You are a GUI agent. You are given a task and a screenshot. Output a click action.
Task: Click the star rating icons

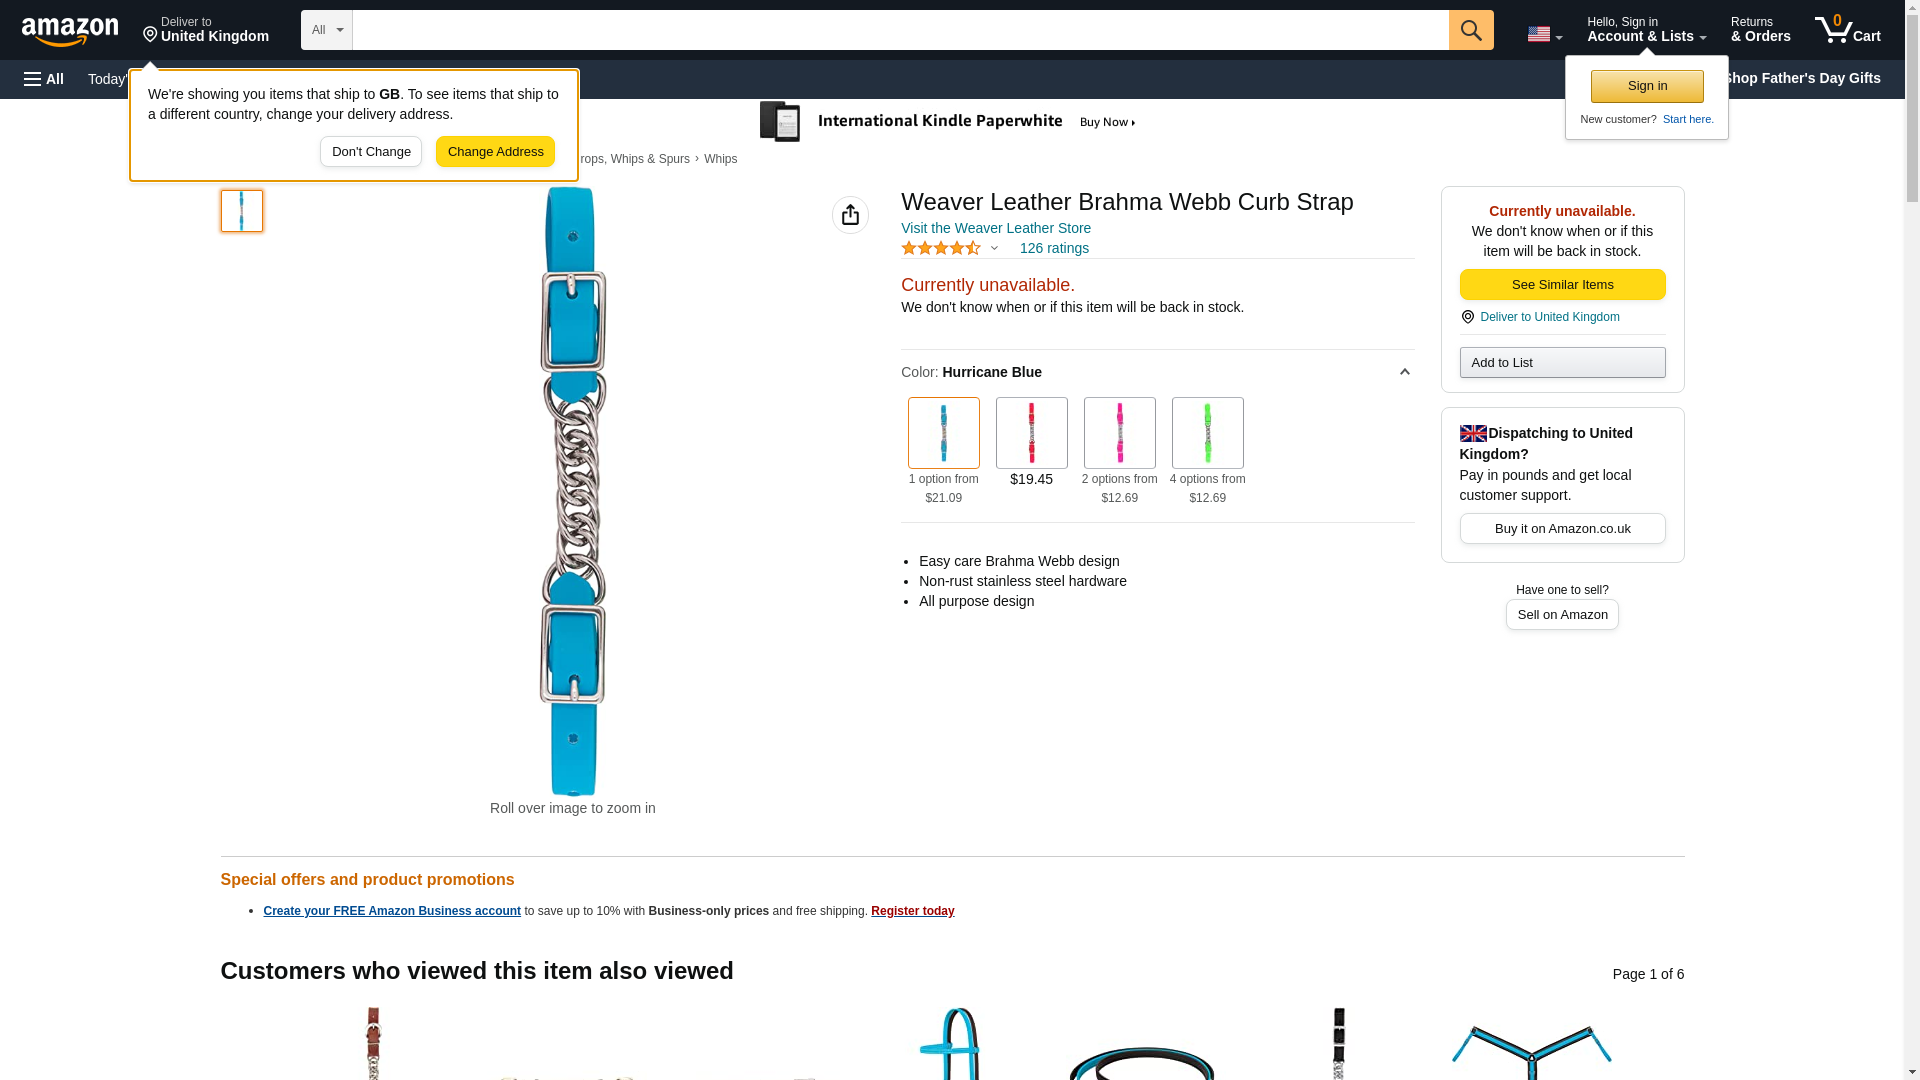pyautogui.click(x=941, y=248)
